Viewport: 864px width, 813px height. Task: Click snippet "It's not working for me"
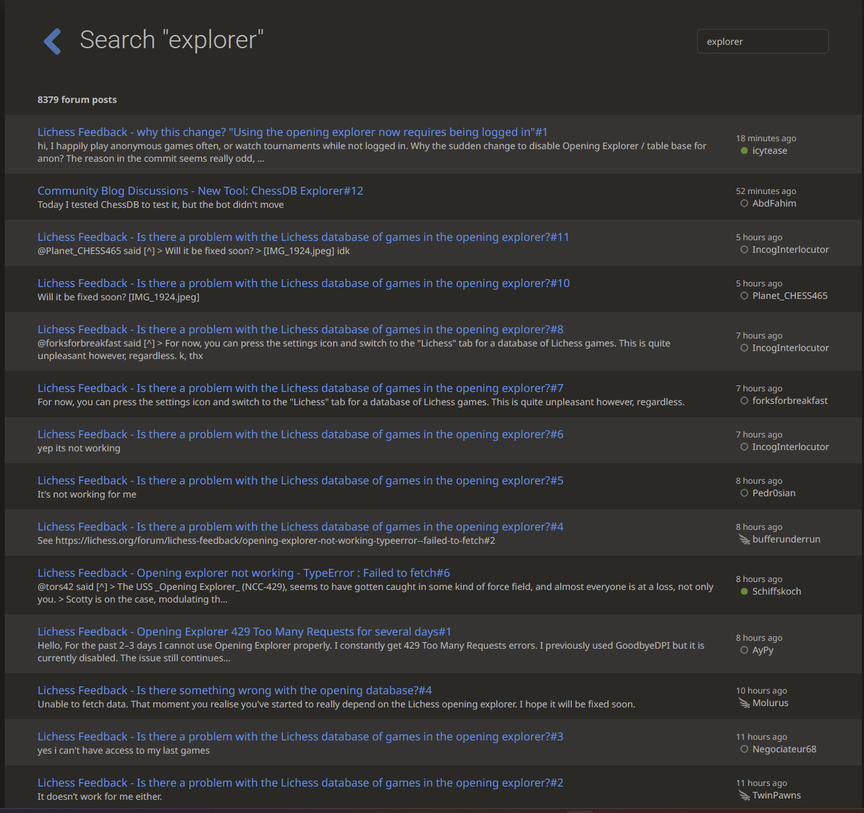87,494
